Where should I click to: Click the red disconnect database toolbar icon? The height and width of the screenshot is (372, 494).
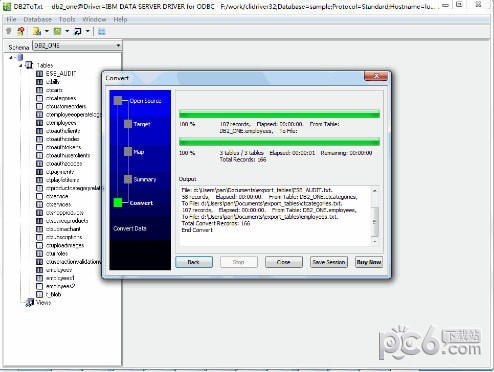(21, 31)
